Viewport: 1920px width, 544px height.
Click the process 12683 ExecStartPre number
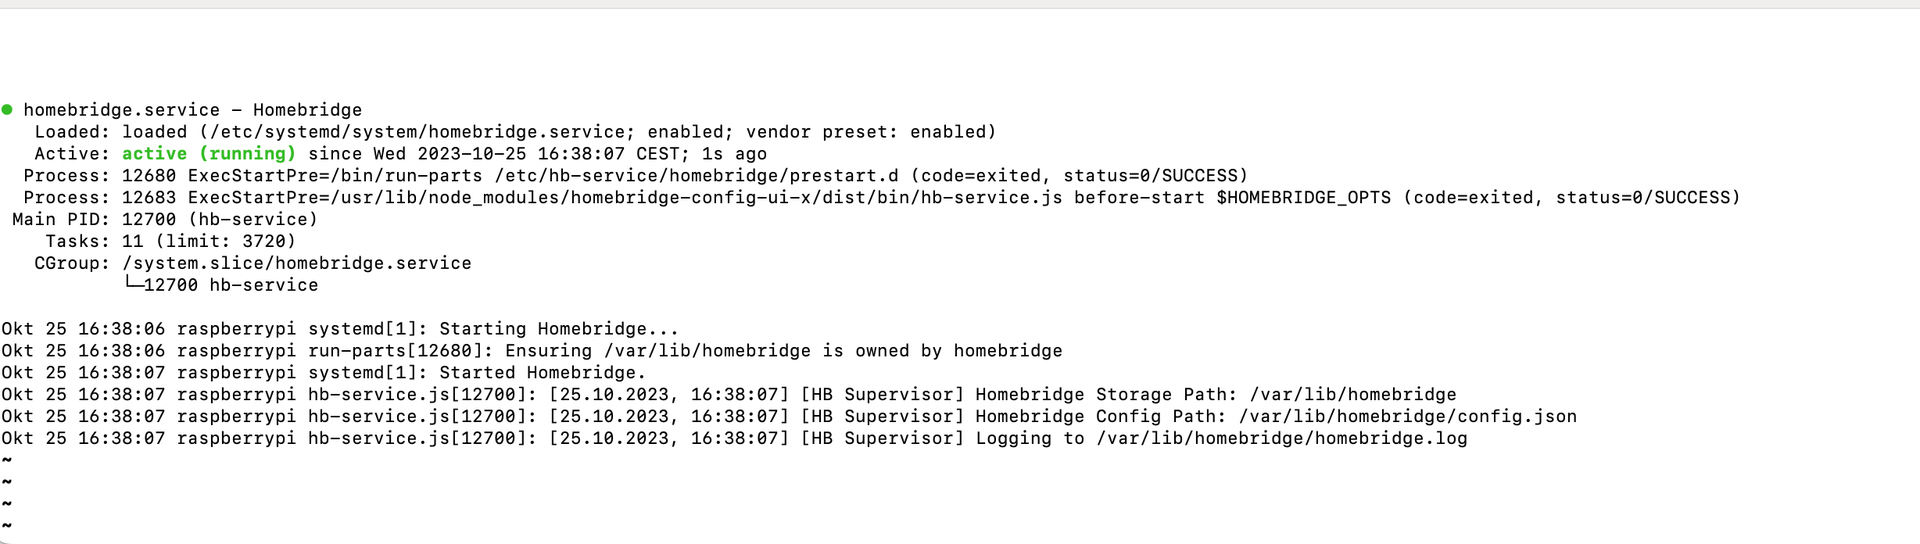tap(149, 198)
